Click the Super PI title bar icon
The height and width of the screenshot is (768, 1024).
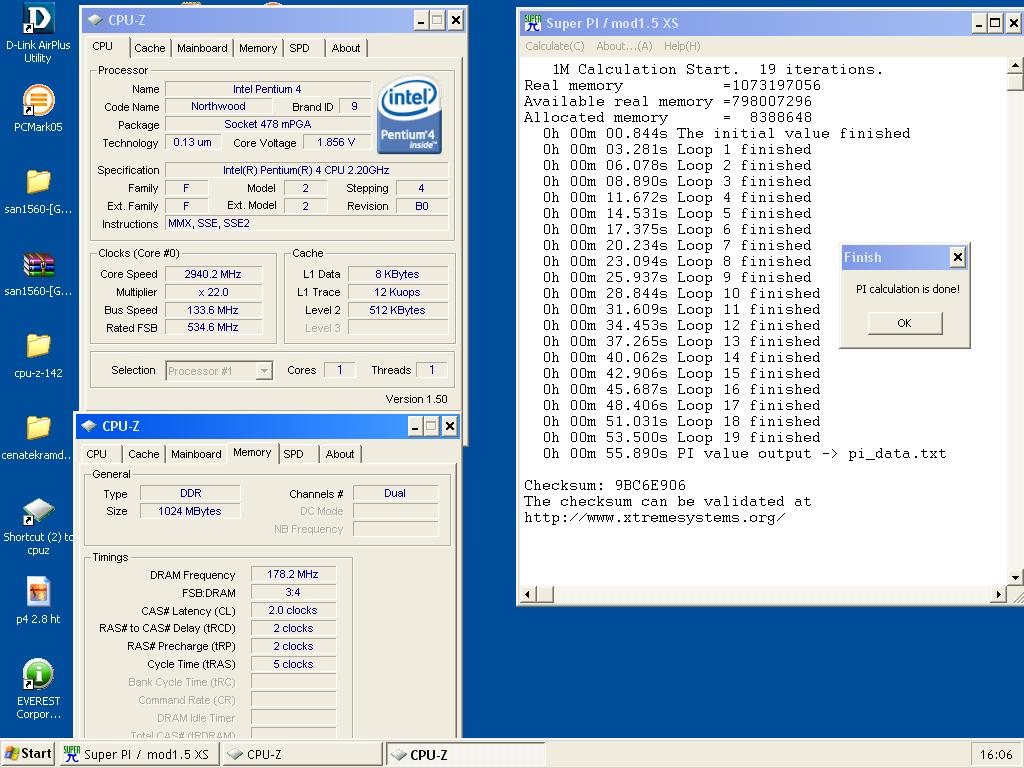532,23
